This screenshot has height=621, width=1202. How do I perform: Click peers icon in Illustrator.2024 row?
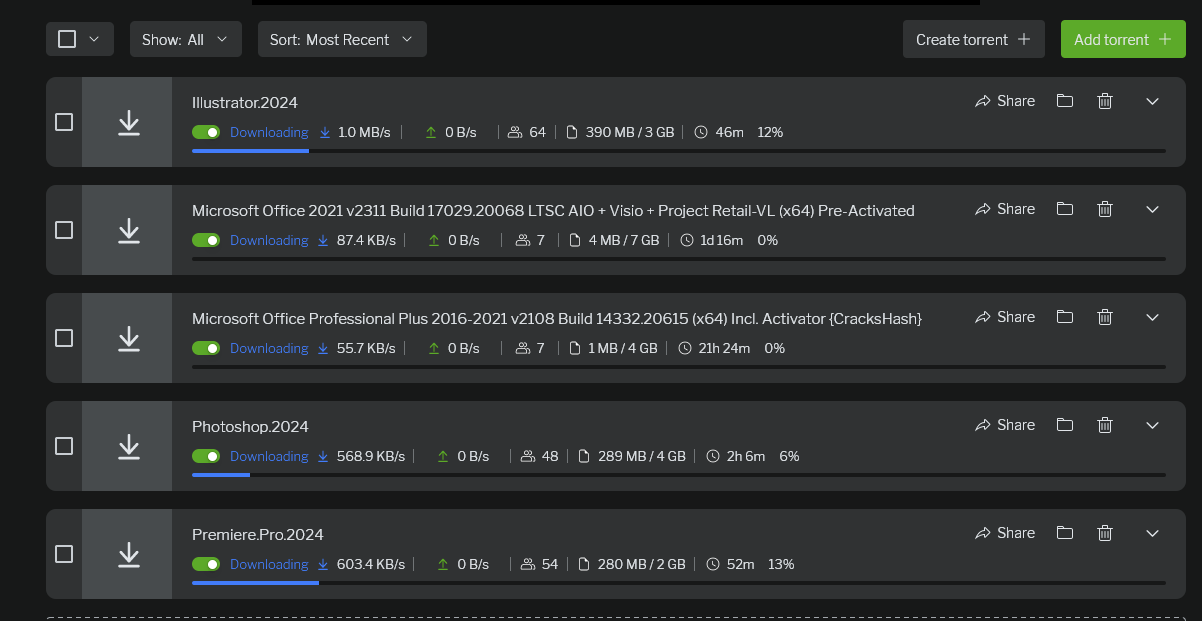[515, 132]
